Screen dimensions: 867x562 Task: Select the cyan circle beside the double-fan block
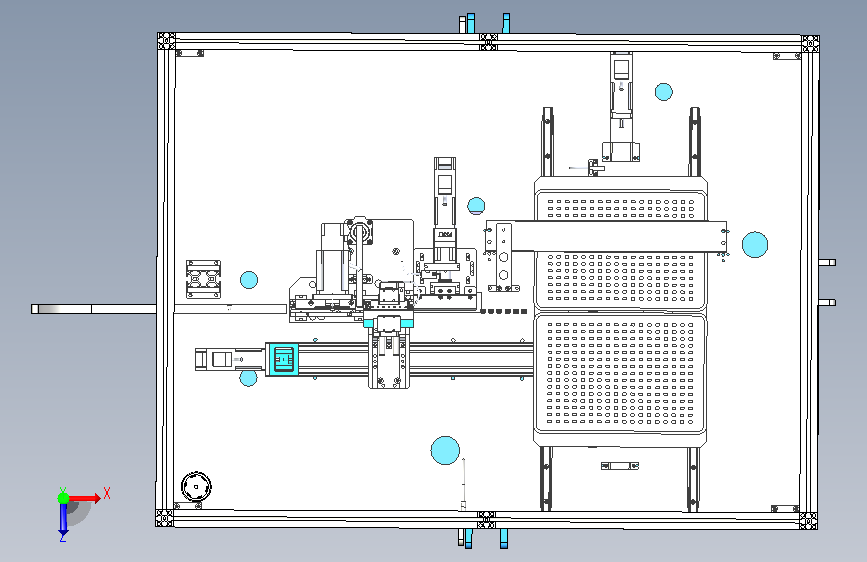click(249, 280)
